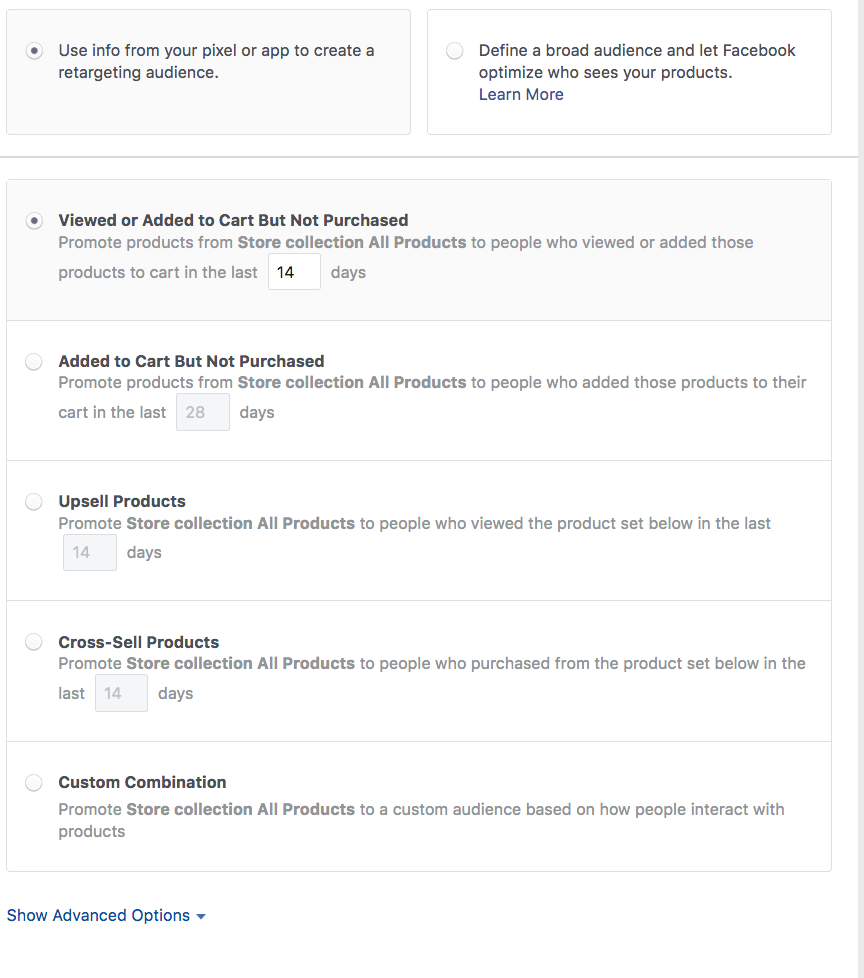Image resolution: width=864 pixels, height=978 pixels.
Task: Click the 14 days field under Viewed or Added
Action: pos(294,272)
